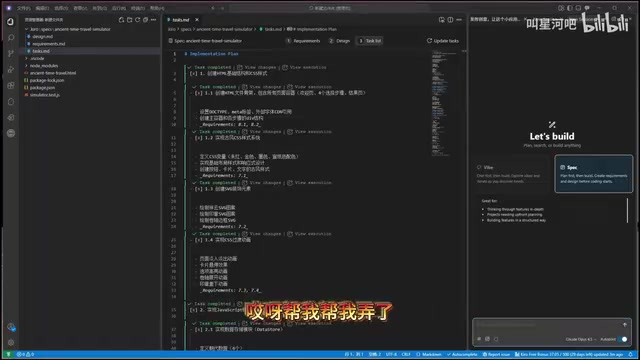The height and width of the screenshot is (360, 640).
Task: Open preview icon in editor toolbar
Action: pyautogui.click(x=442, y=20)
